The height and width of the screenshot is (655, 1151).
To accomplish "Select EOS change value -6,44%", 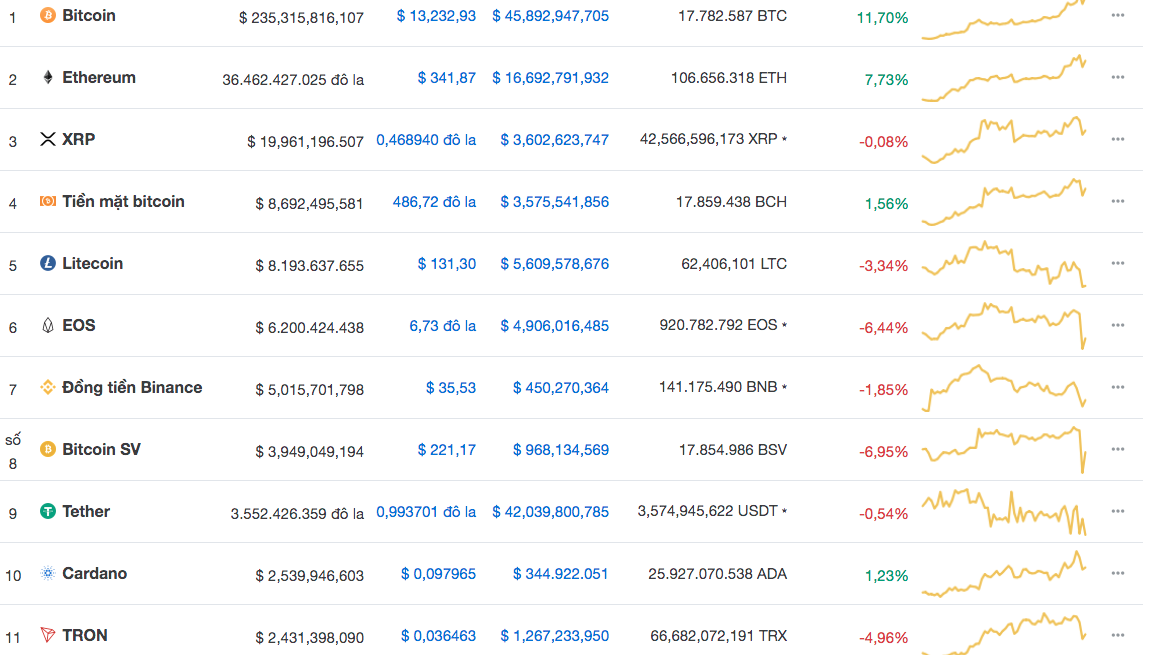I will click(883, 328).
